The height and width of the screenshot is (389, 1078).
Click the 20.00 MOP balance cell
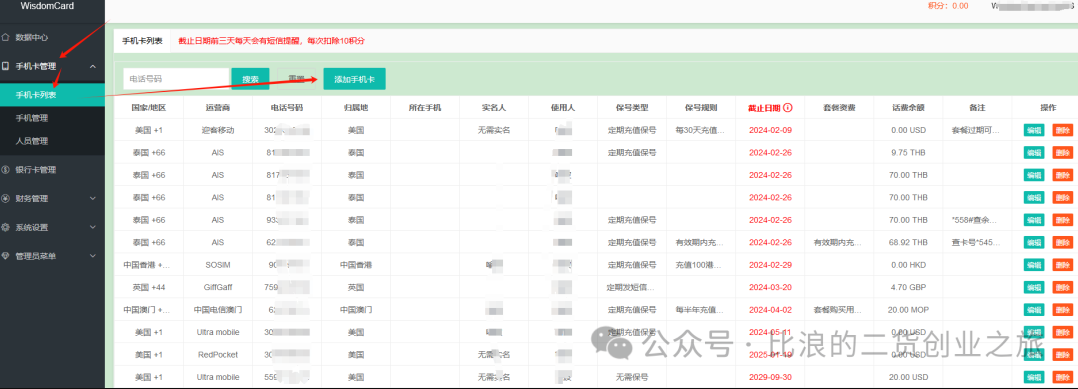(908, 310)
